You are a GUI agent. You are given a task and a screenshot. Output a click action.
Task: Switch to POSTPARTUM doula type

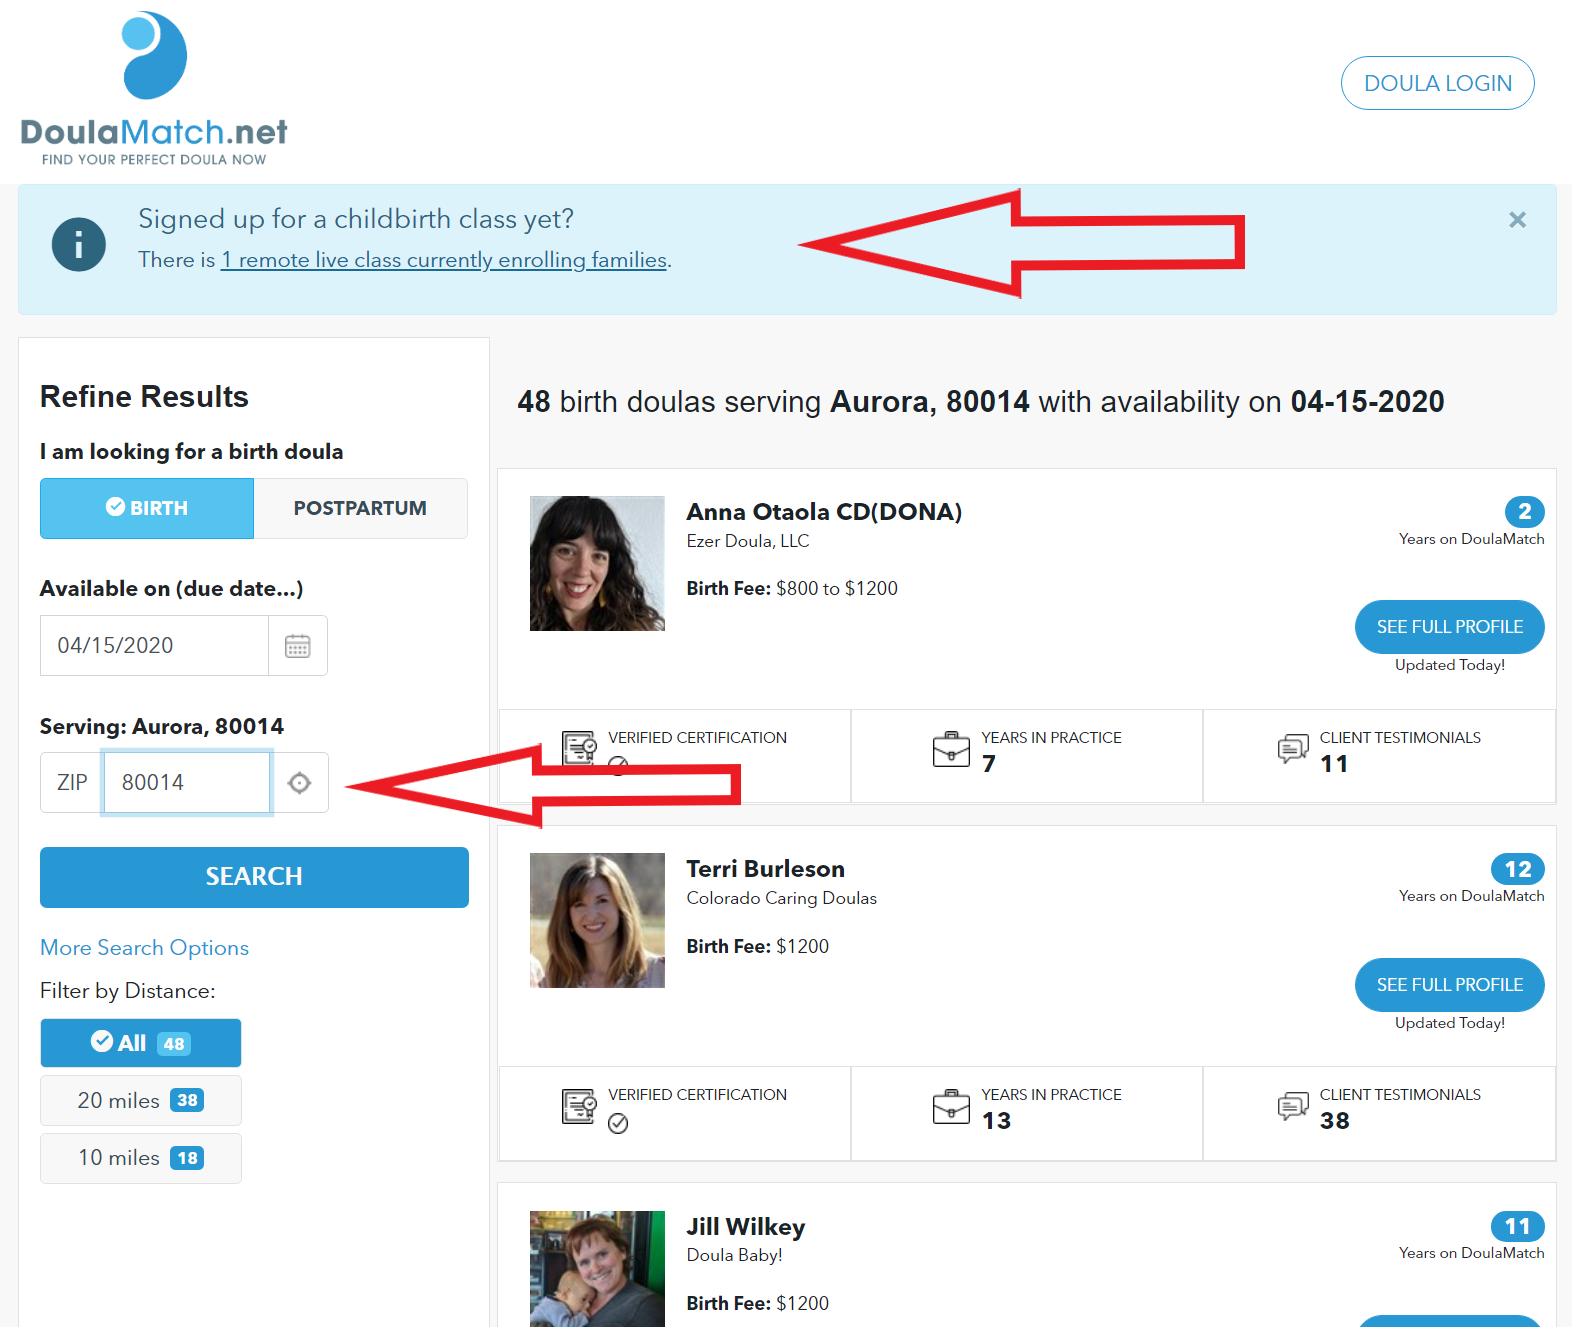(360, 508)
